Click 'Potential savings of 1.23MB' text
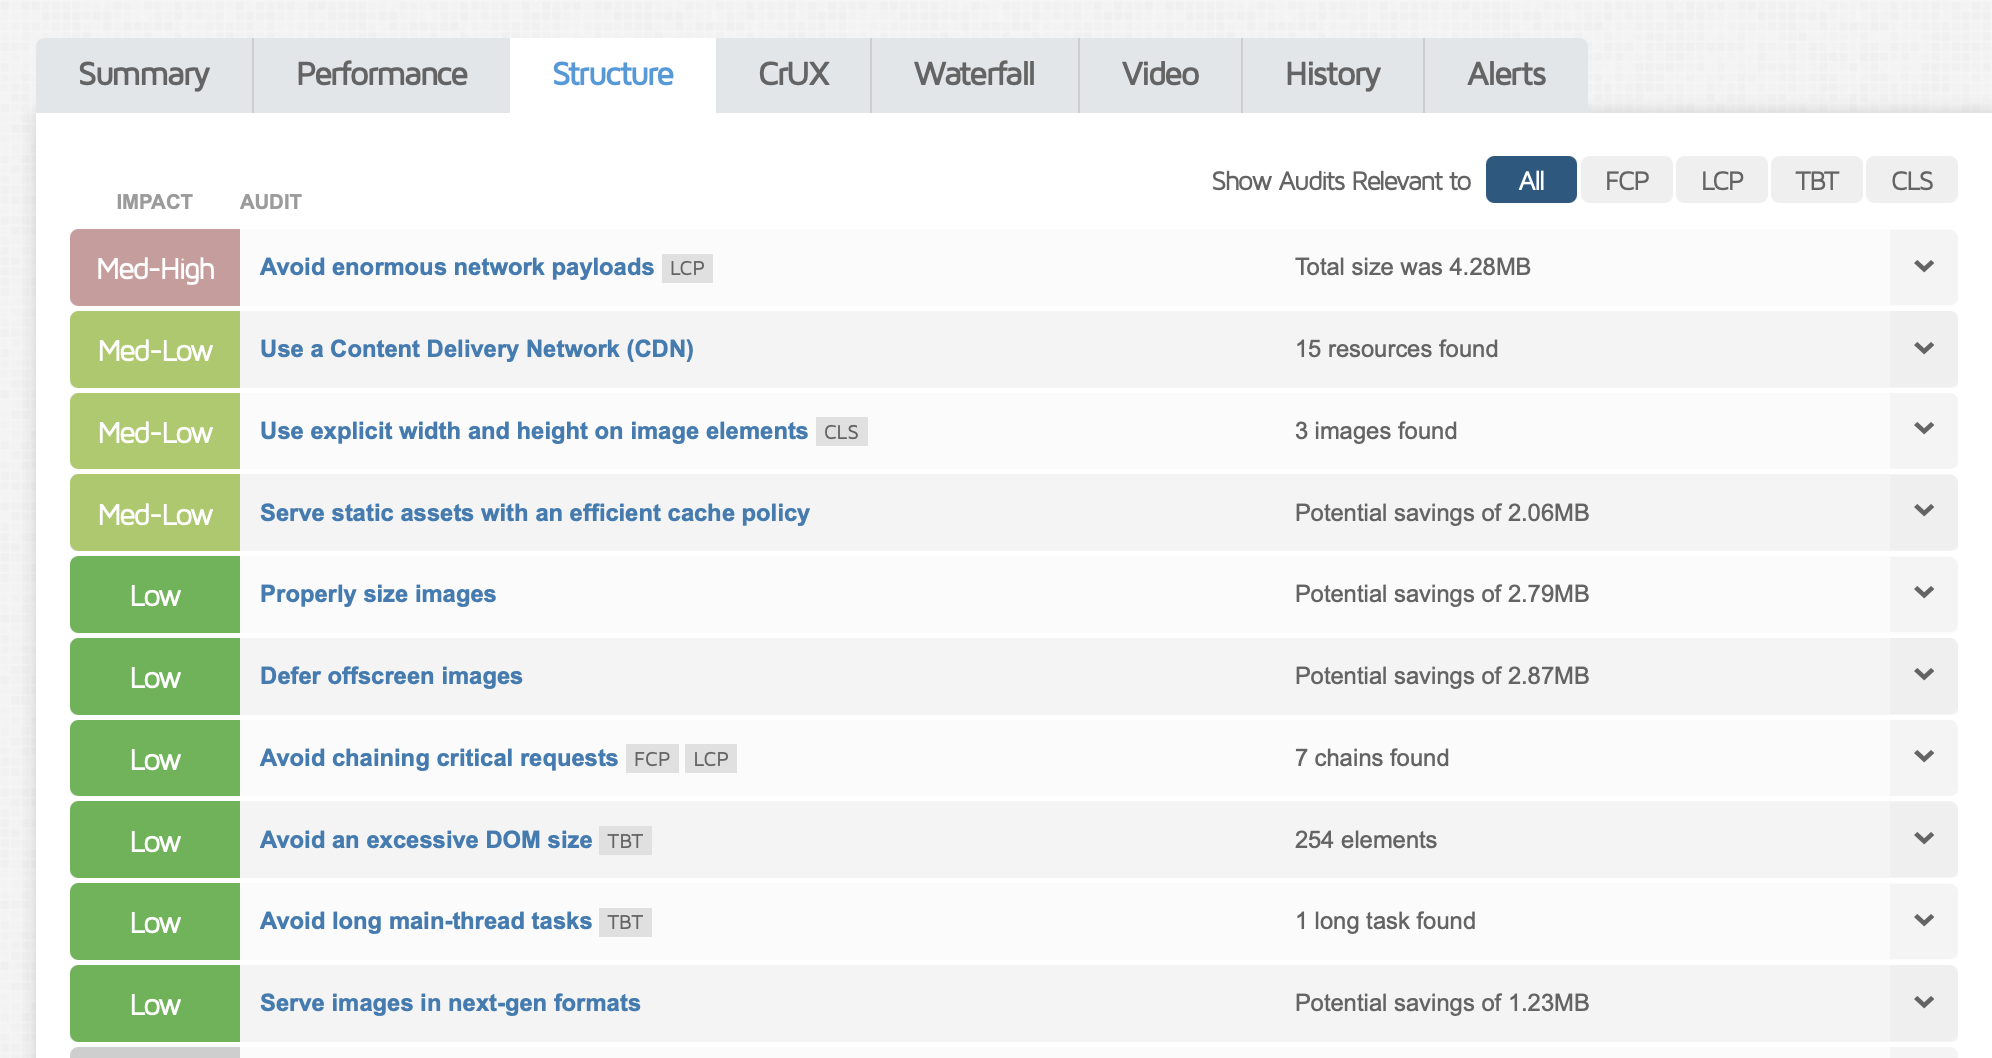This screenshot has width=1992, height=1058. (1442, 1003)
